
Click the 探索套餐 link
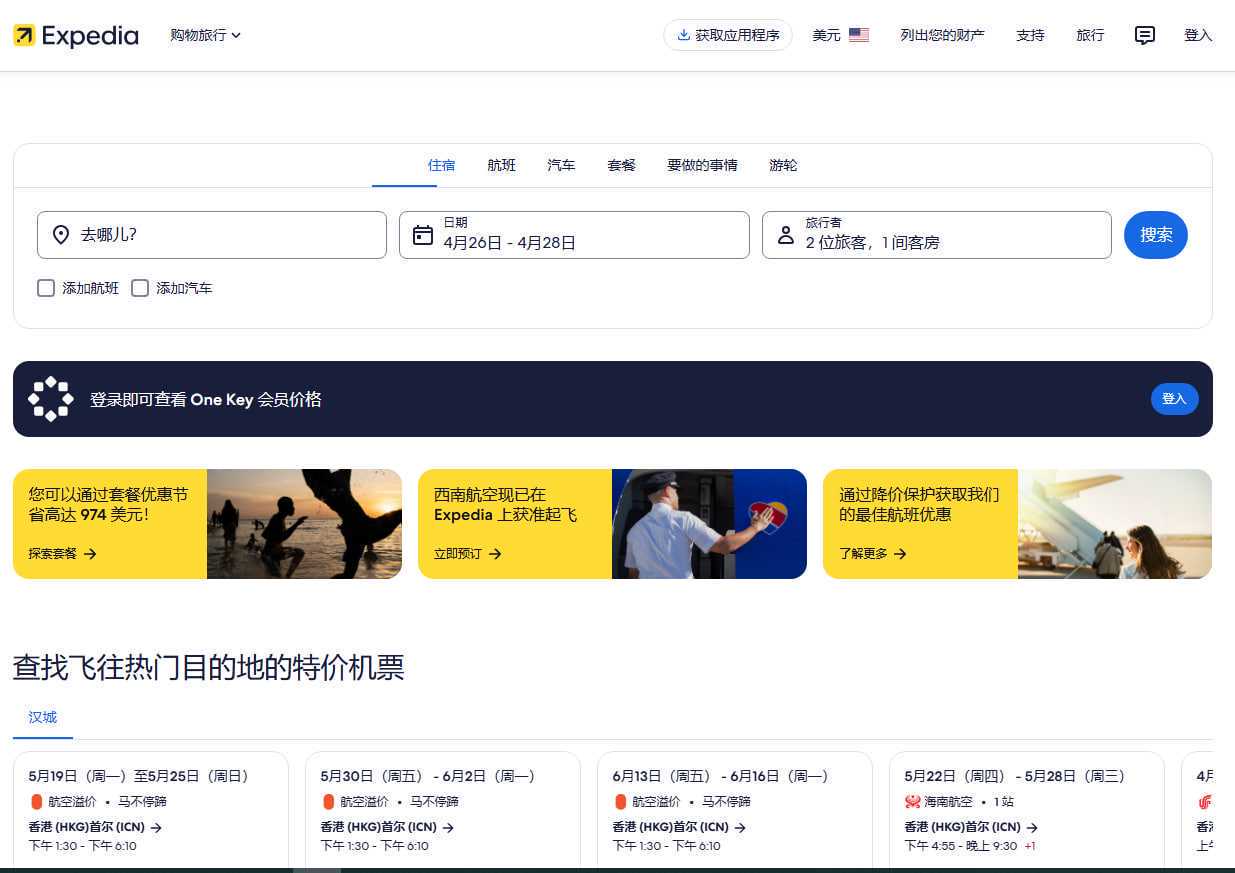(63, 553)
